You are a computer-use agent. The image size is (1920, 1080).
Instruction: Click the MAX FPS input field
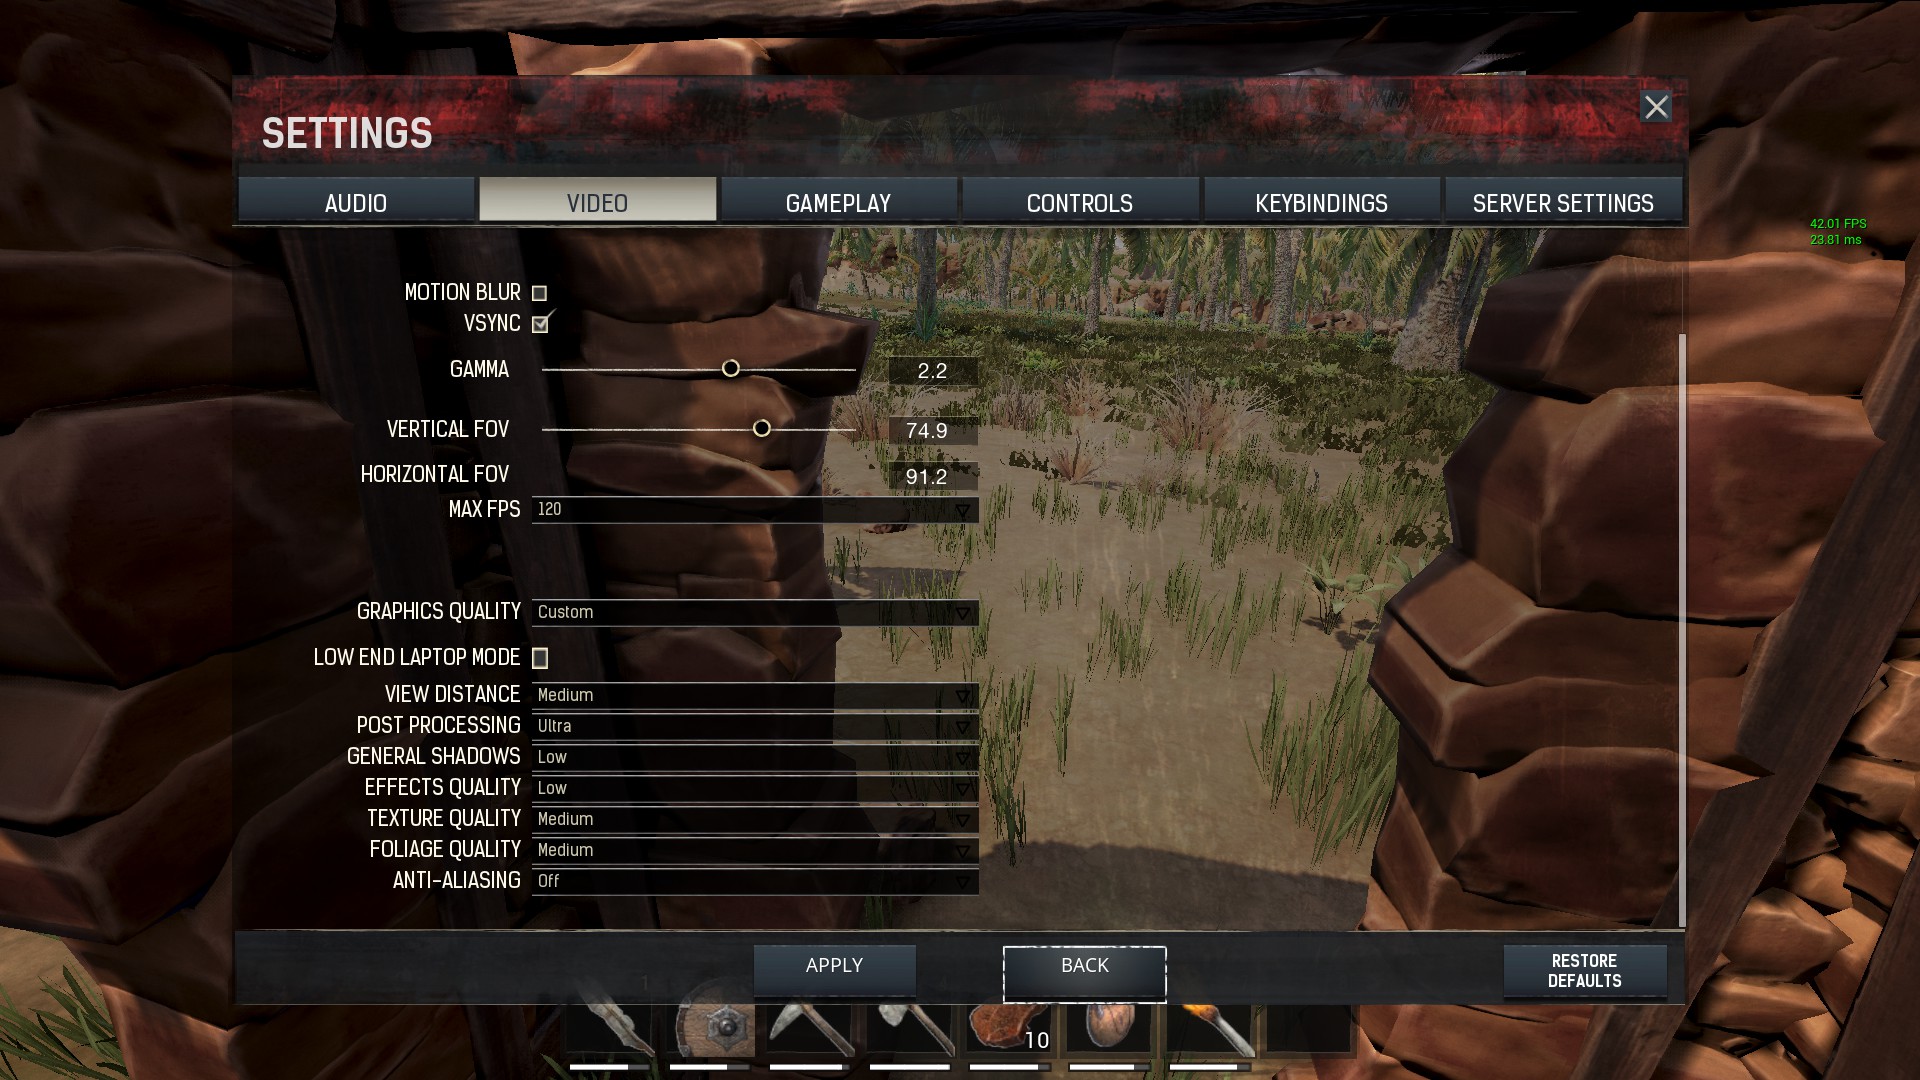pos(753,509)
